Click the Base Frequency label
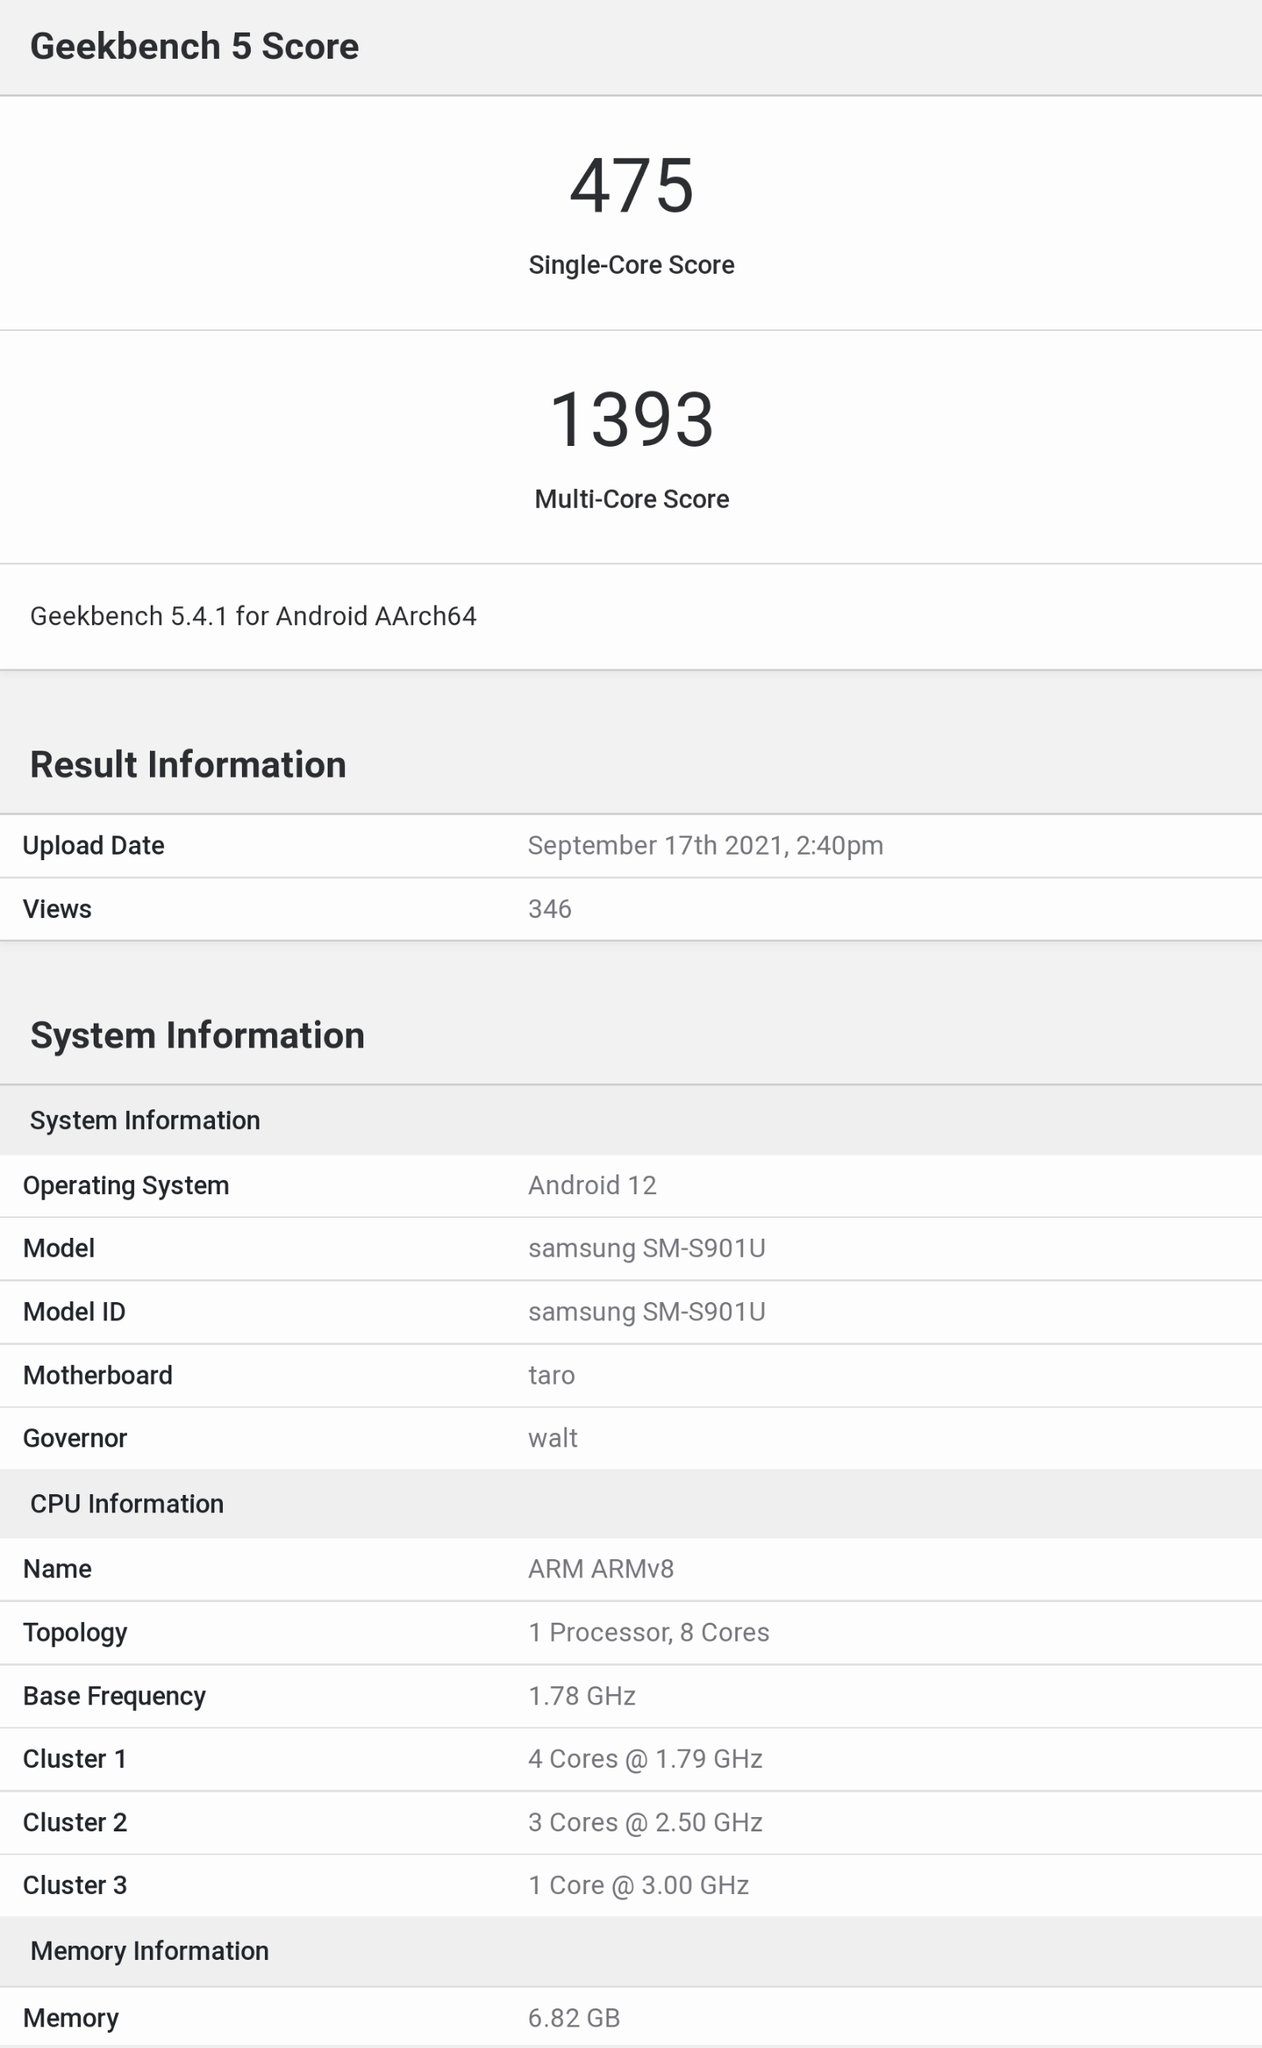The height and width of the screenshot is (2048, 1262). click(114, 1697)
